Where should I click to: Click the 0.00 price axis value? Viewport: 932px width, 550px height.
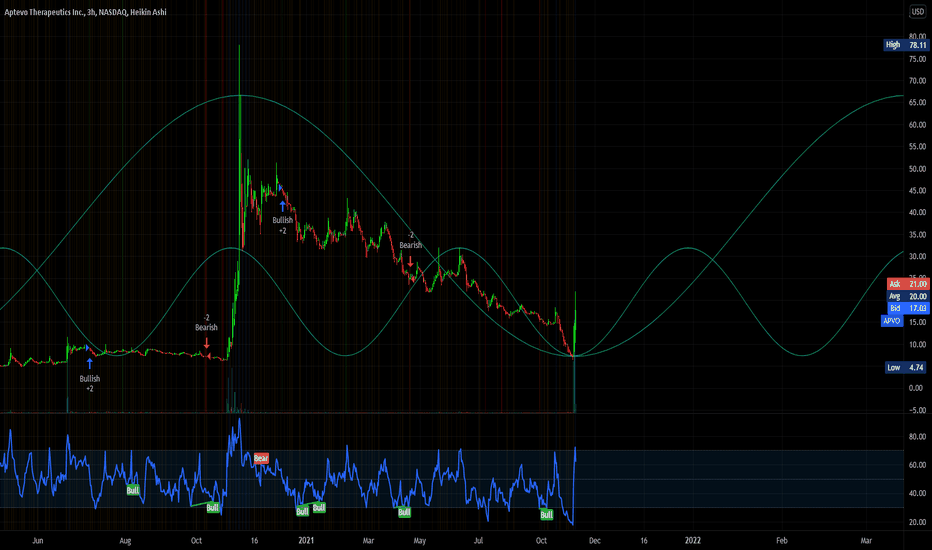click(918, 388)
